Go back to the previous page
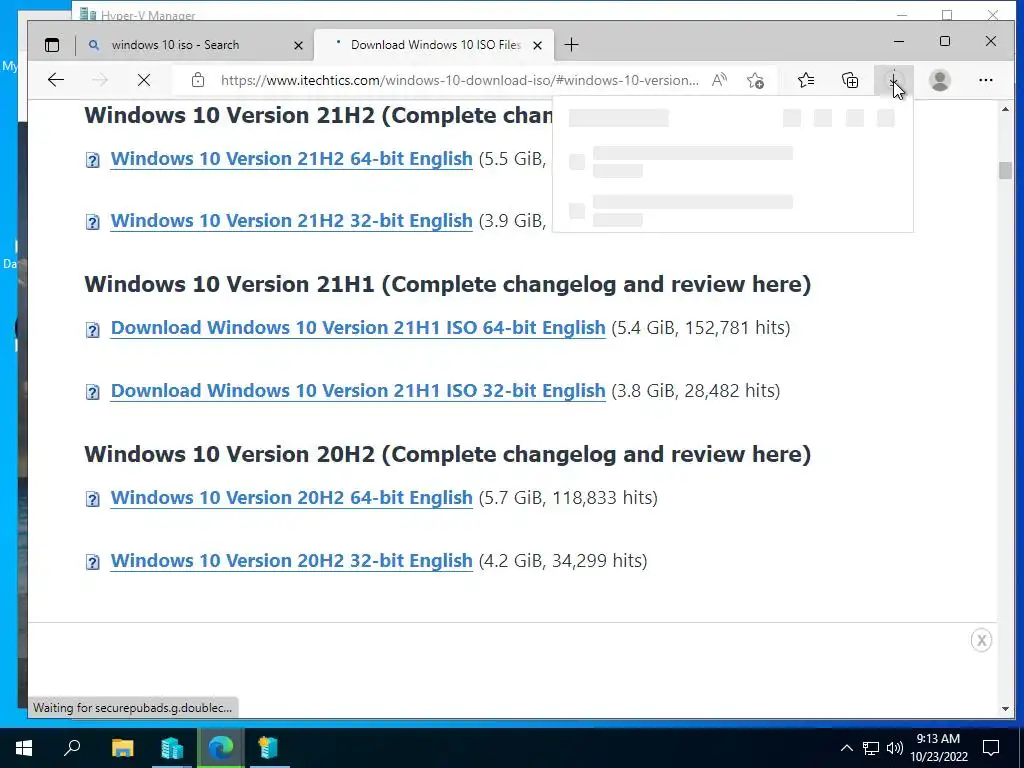This screenshot has height=768, width=1024. click(56, 80)
